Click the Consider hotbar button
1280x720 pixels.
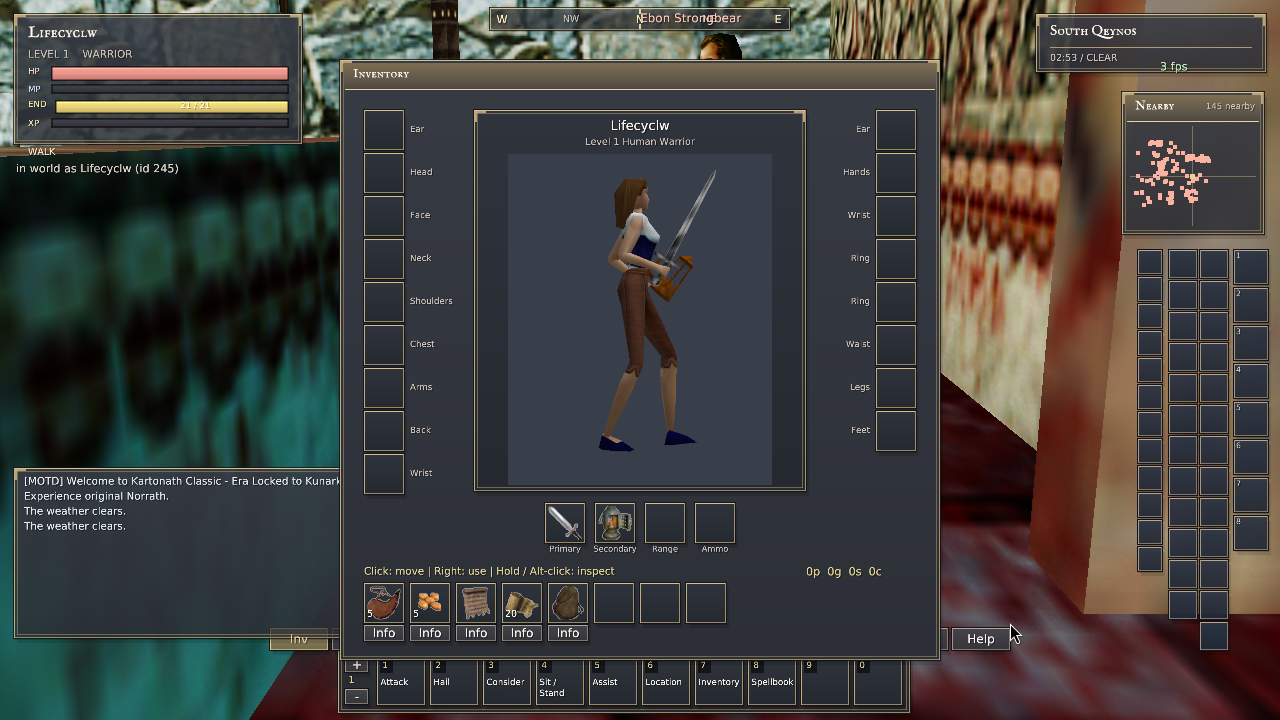tap(506, 681)
